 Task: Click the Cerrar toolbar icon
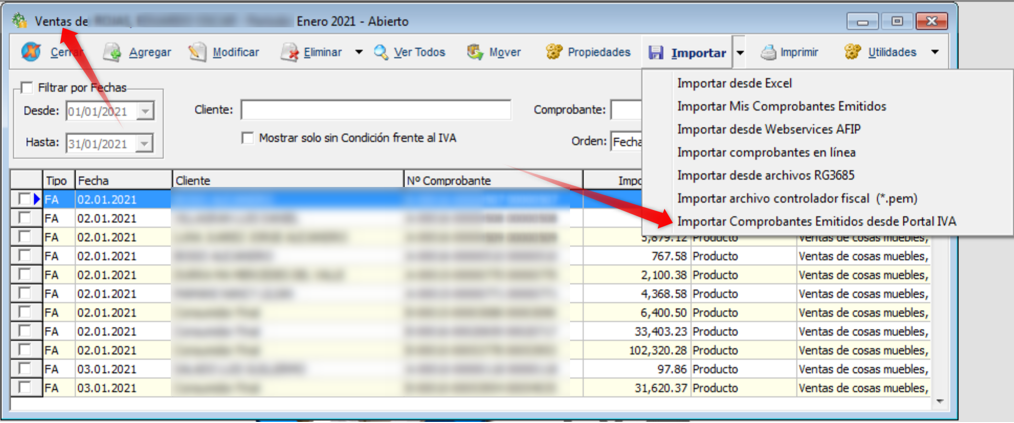pyautogui.click(x=31, y=52)
